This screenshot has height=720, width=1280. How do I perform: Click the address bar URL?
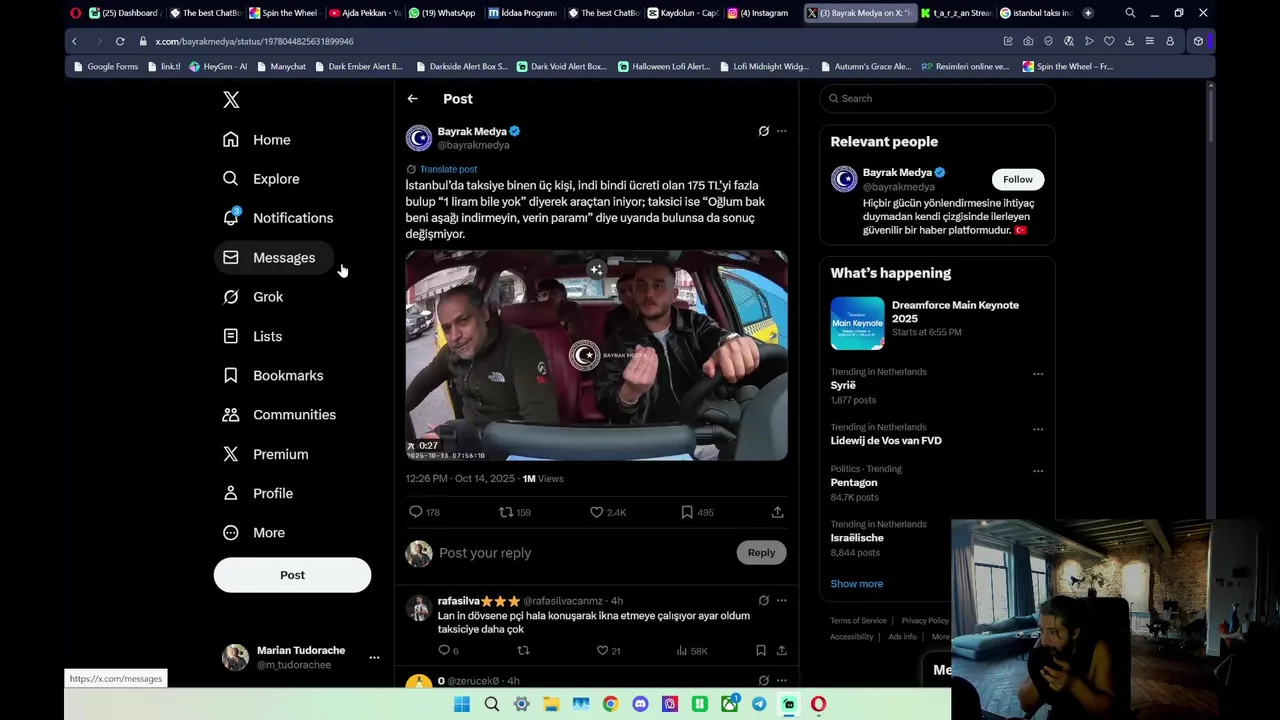pos(254,41)
